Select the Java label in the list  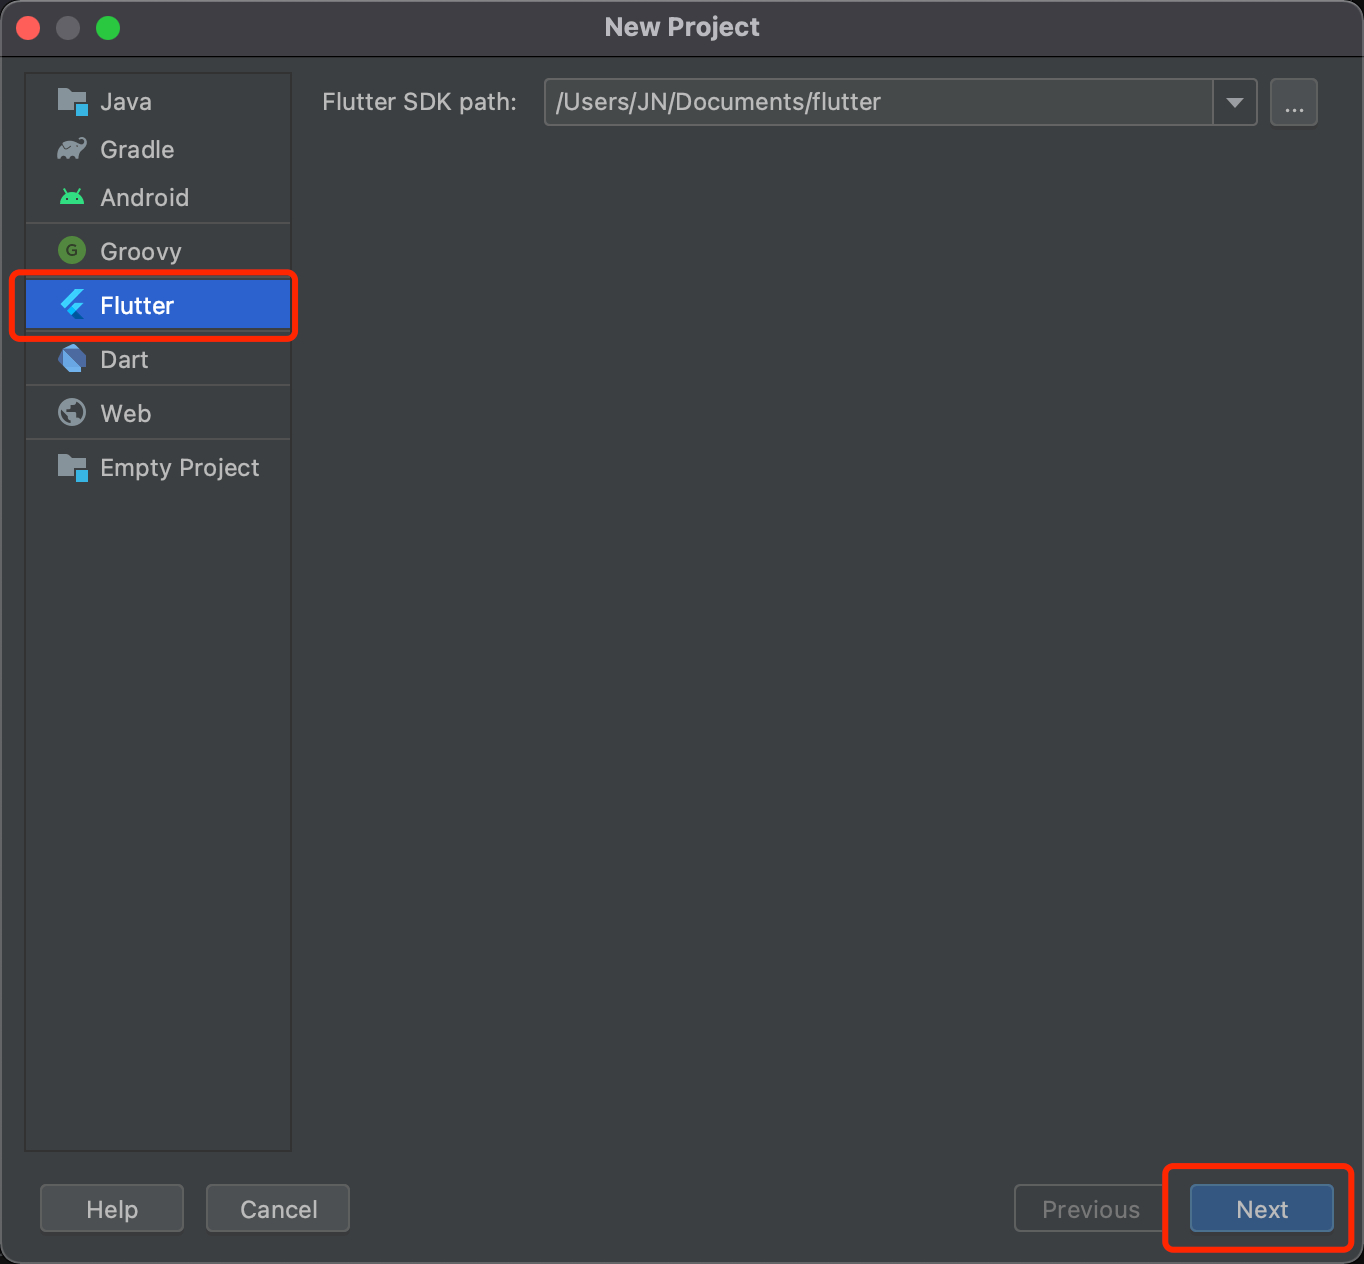(x=126, y=102)
